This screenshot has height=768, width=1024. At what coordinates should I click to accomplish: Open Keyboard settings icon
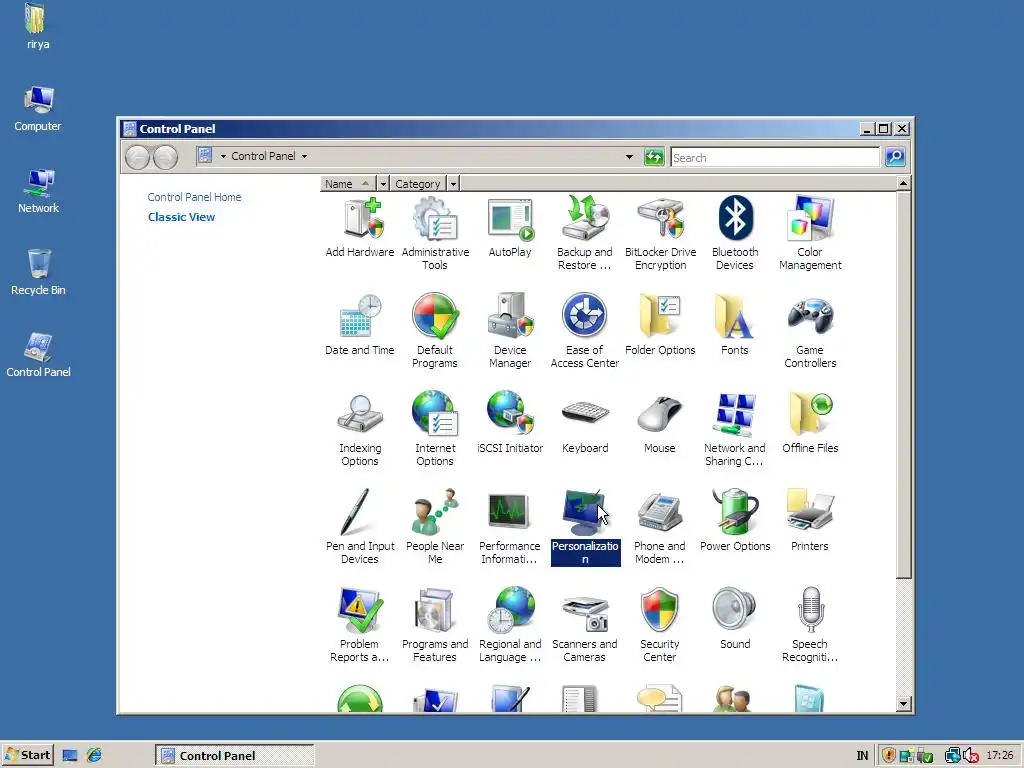(584, 424)
